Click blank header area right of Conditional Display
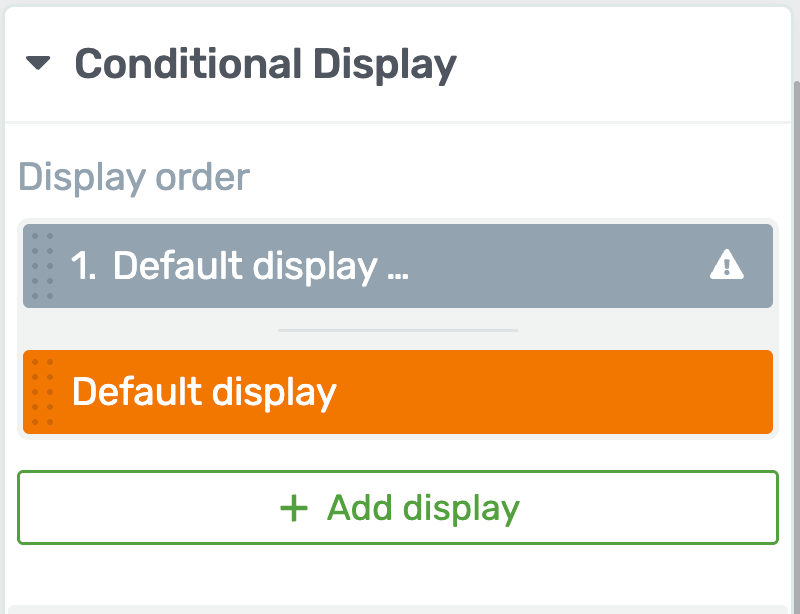 622,65
